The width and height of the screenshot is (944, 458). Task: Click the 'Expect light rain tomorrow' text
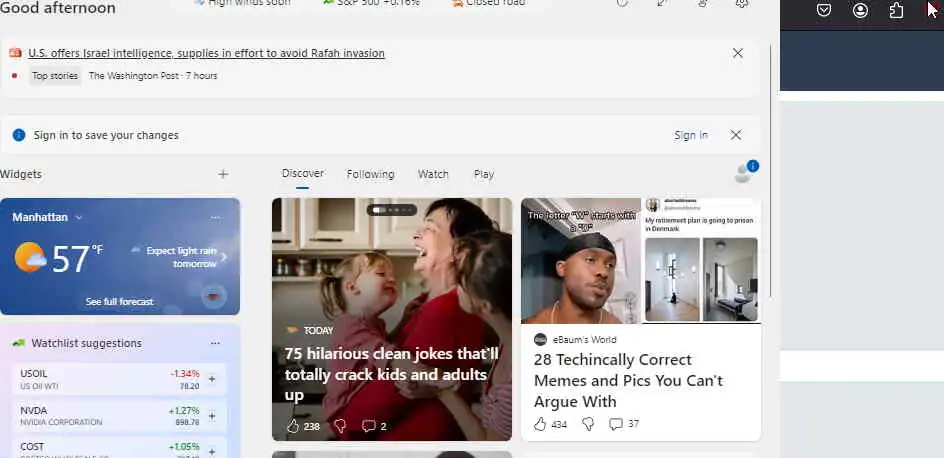pyautogui.click(x=181, y=257)
